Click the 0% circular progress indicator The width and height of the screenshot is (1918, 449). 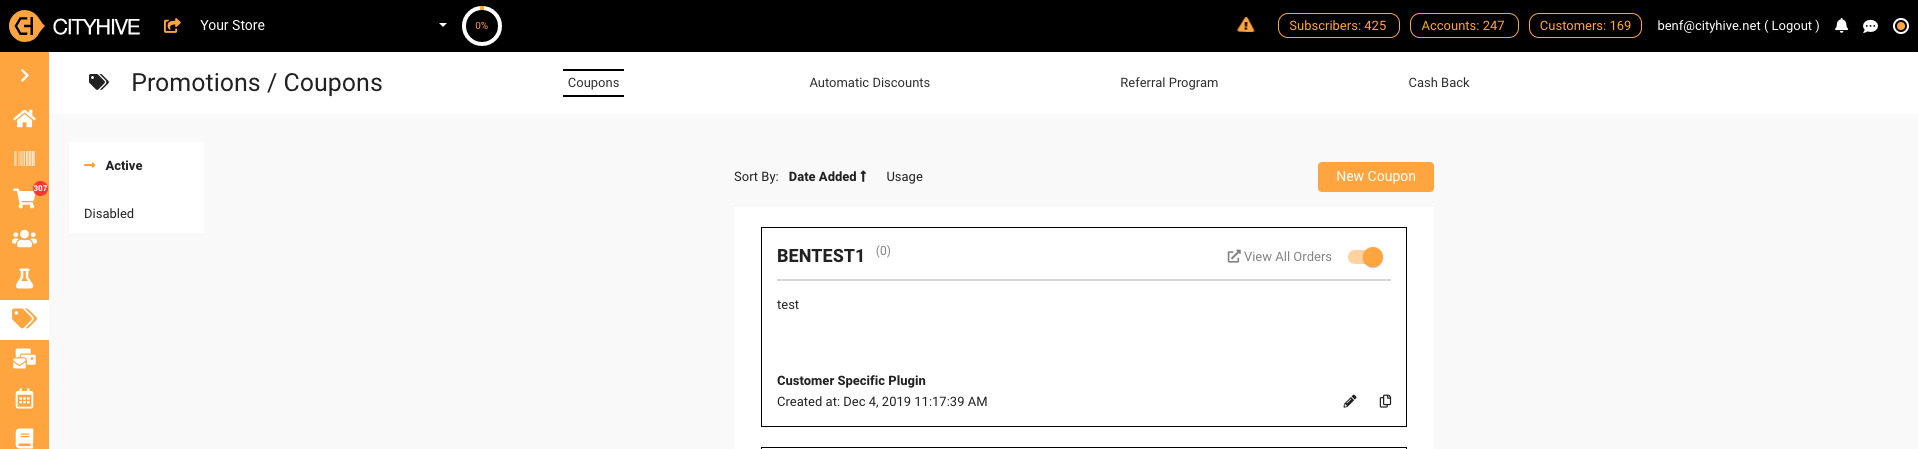[482, 26]
